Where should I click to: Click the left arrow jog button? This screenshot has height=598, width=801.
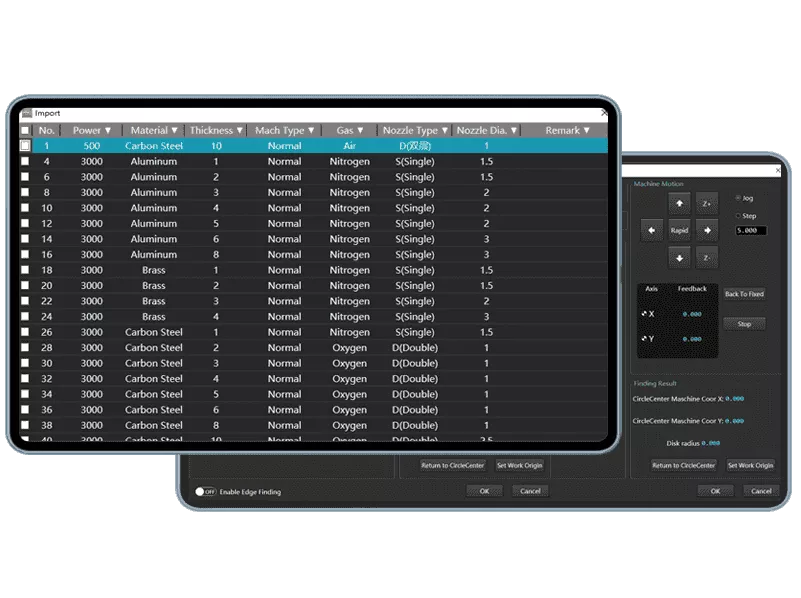pyautogui.click(x=652, y=231)
